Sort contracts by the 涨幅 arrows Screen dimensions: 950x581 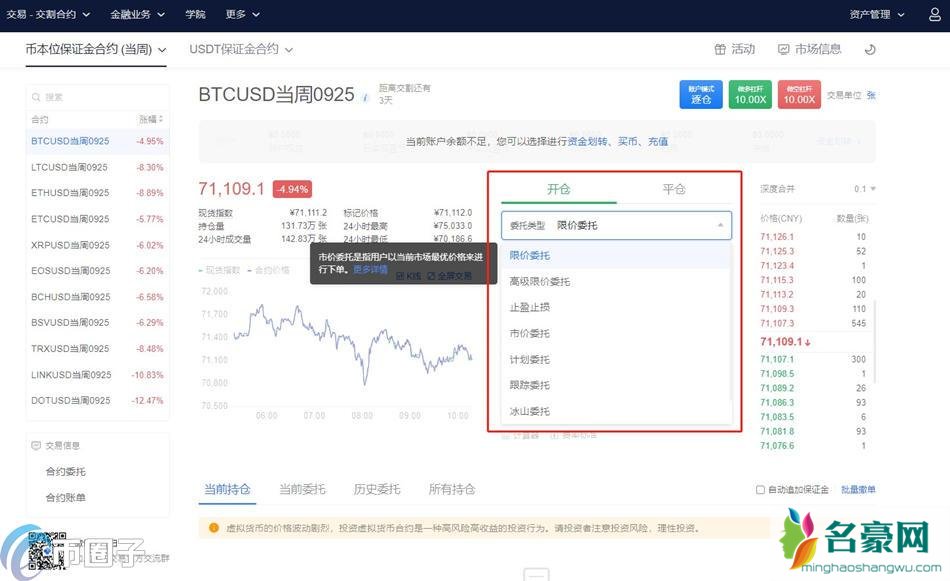tap(161, 119)
